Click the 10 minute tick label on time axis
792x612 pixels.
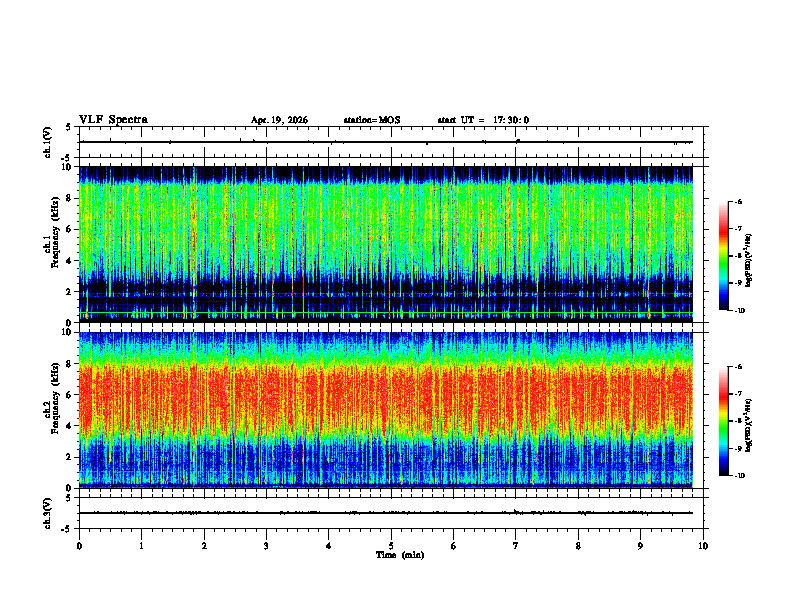[703, 546]
